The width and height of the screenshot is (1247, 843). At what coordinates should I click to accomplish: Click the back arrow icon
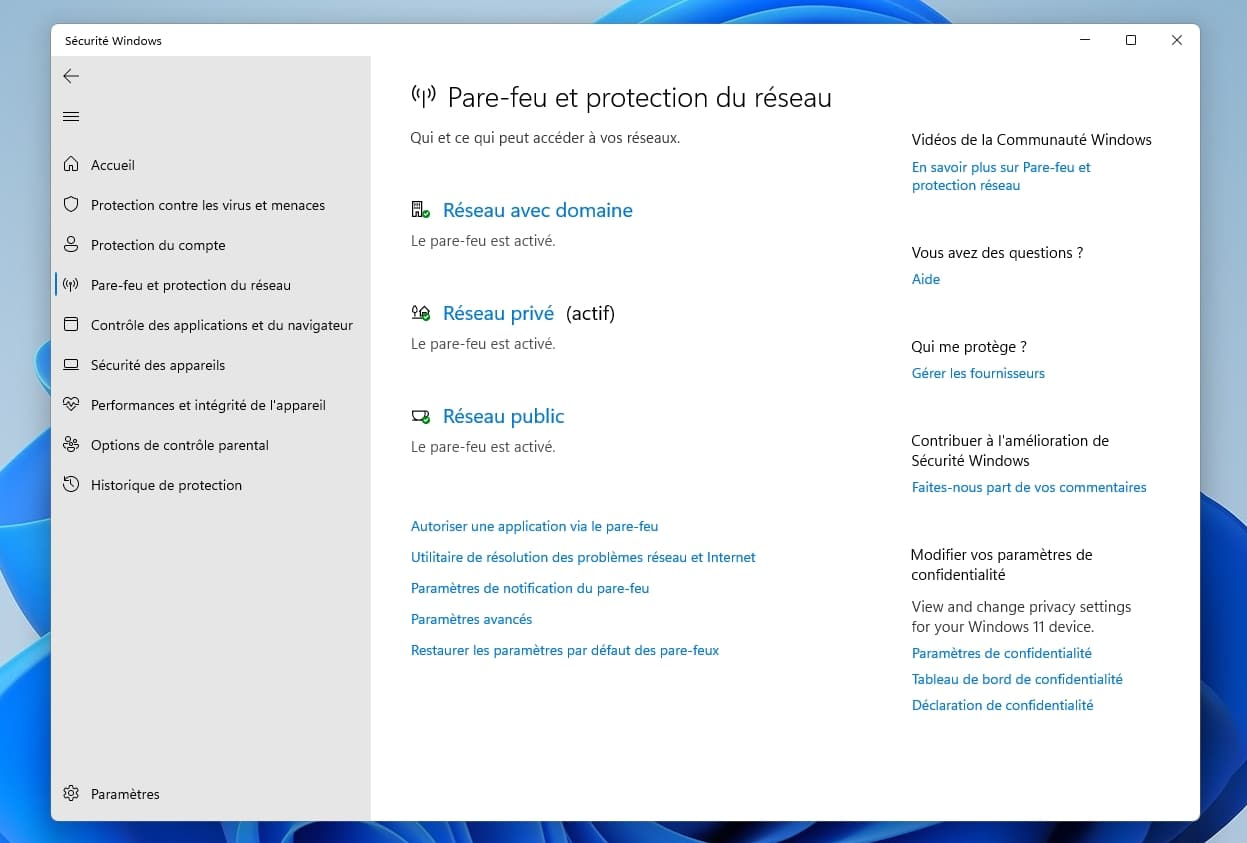pyautogui.click(x=71, y=76)
